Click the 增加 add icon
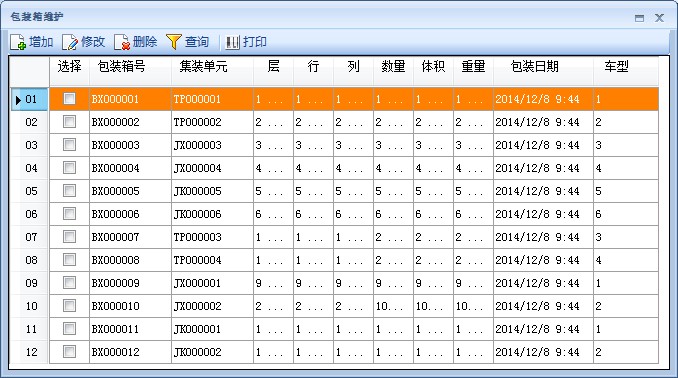 click(x=18, y=42)
